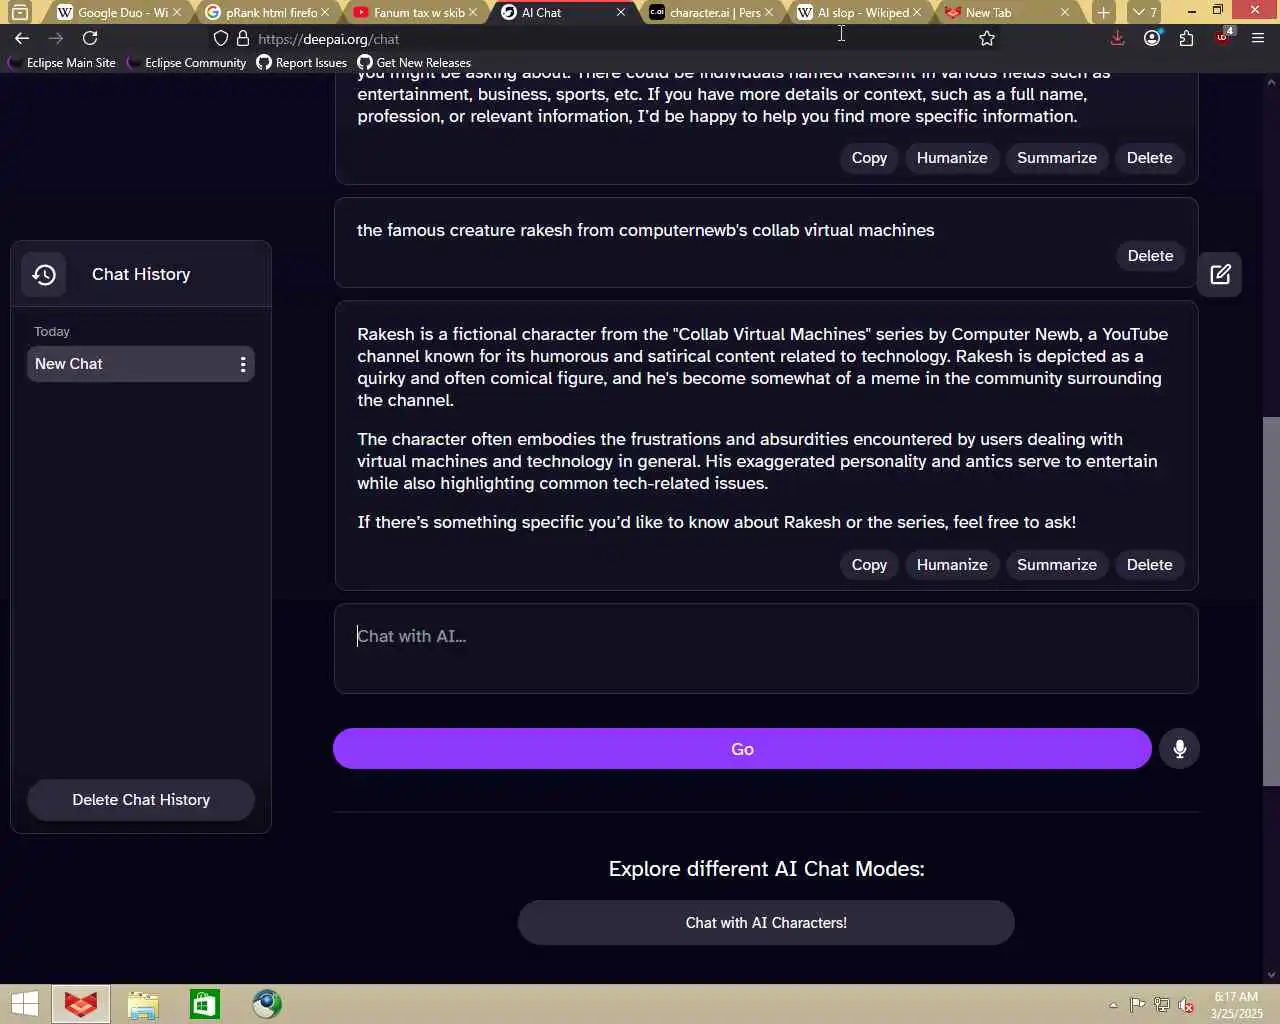The image size is (1280, 1024).
Task: Go back with the browser back arrow
Action: click(22, 38)
